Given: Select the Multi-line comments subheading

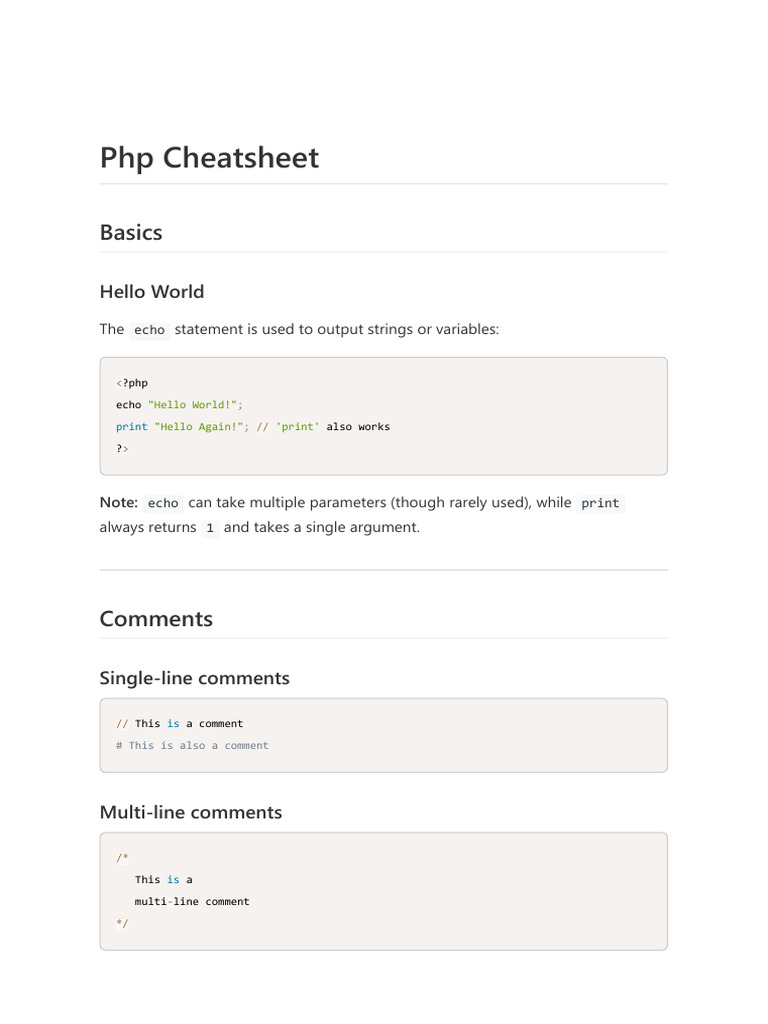Looking at the screenshot, I should 190,812.
